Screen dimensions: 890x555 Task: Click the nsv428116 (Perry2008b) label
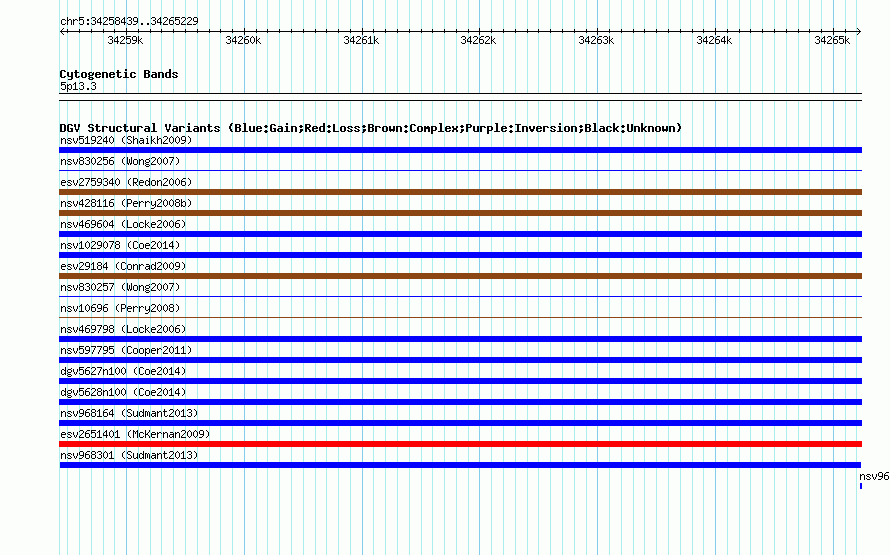pyautogui.click(x=126, y=203)
